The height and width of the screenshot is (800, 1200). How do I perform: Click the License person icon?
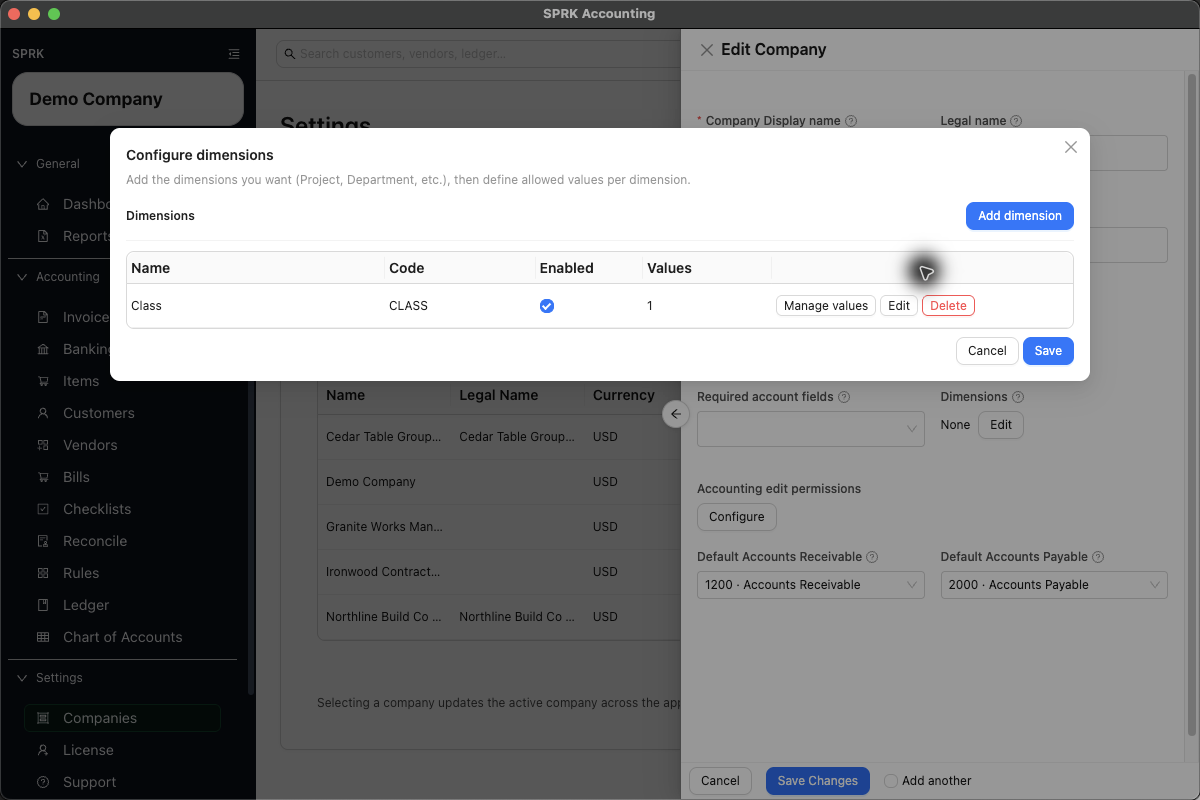pyautogui.click(x=43, y=750)
